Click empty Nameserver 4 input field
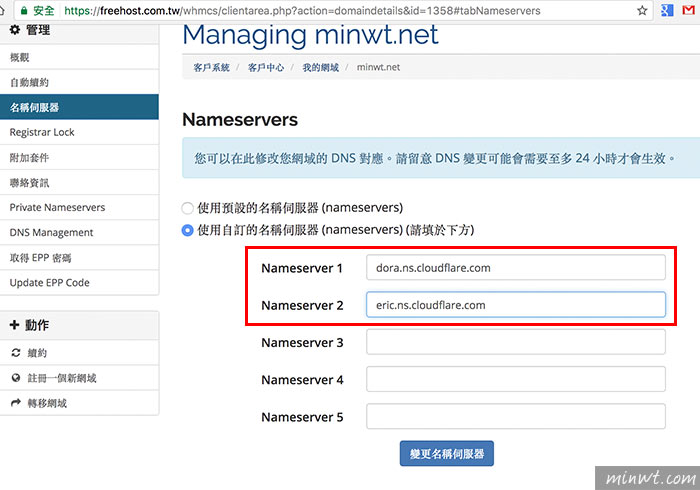The image size is (700, 490). tap(516, 379)
